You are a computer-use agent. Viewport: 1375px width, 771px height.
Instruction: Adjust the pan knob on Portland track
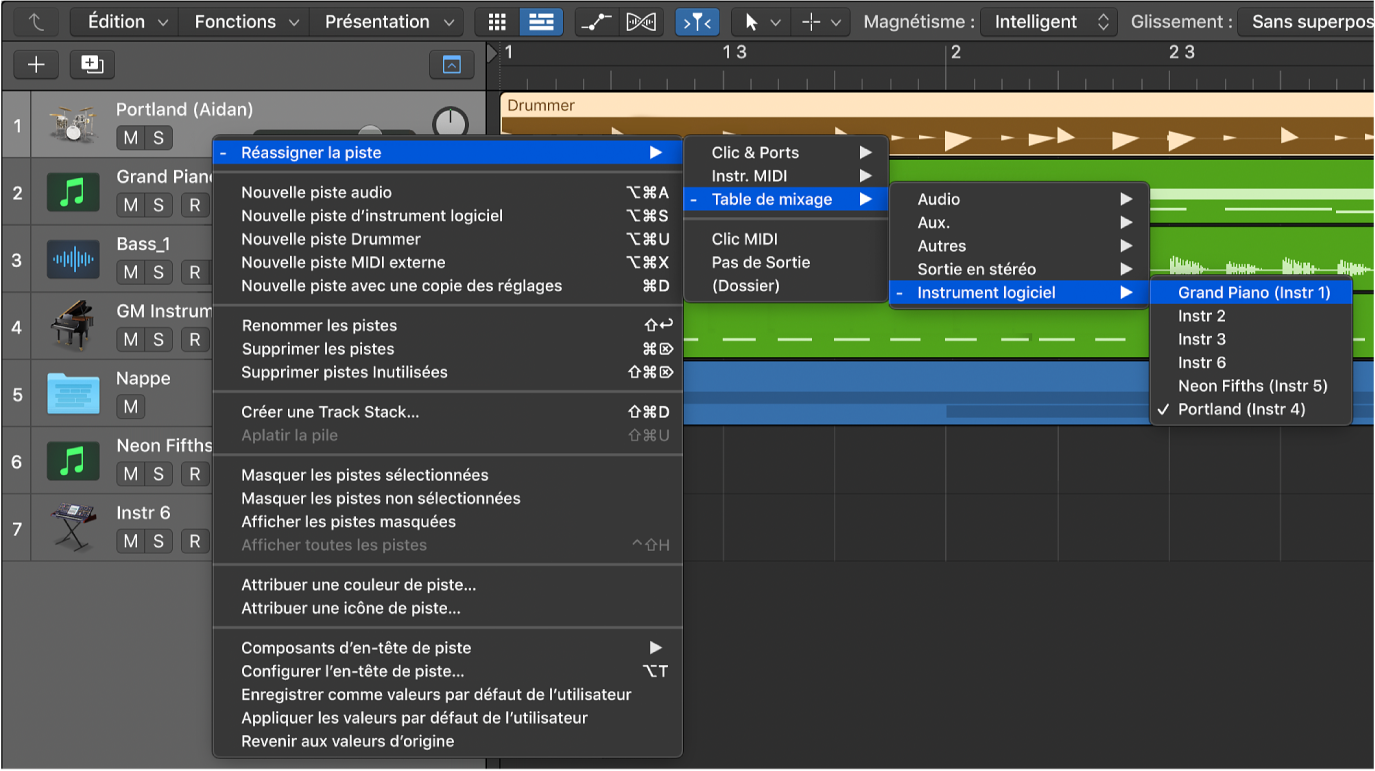(450, 119)
